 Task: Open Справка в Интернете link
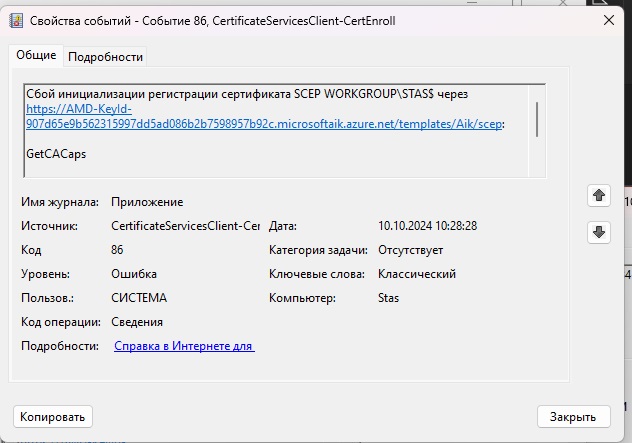coord(184,346)
